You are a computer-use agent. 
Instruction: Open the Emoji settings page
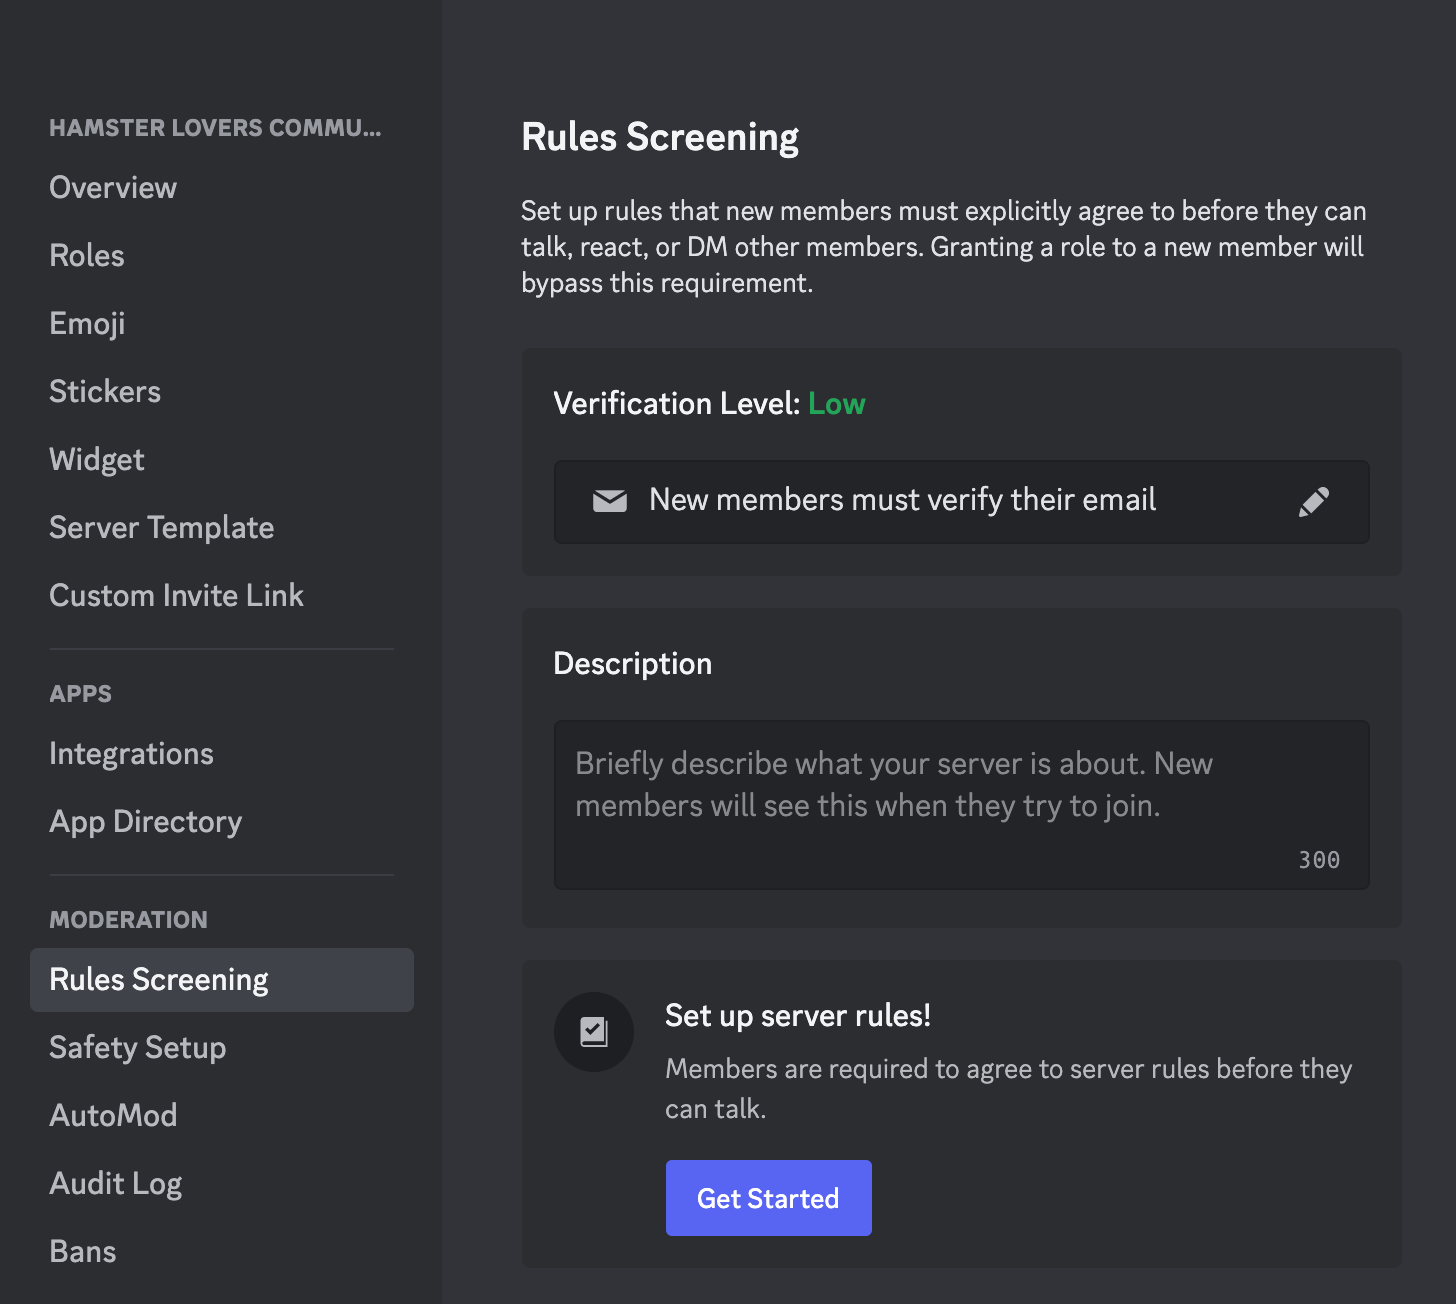click(x=87, y=324)
